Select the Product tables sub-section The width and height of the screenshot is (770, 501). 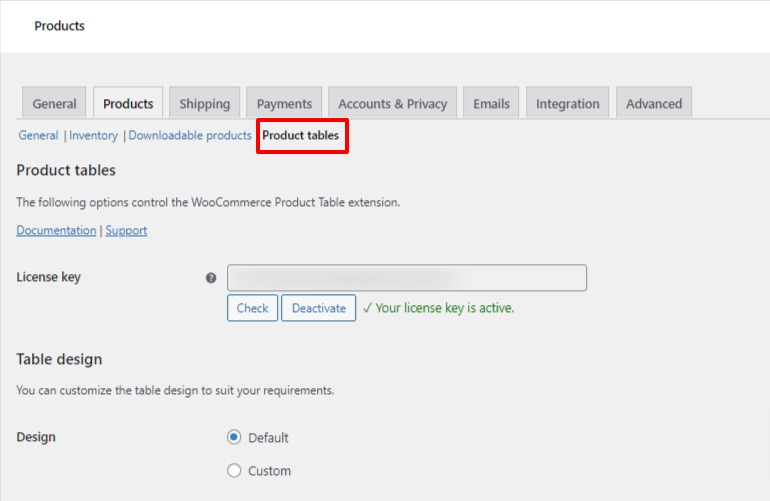301,135
